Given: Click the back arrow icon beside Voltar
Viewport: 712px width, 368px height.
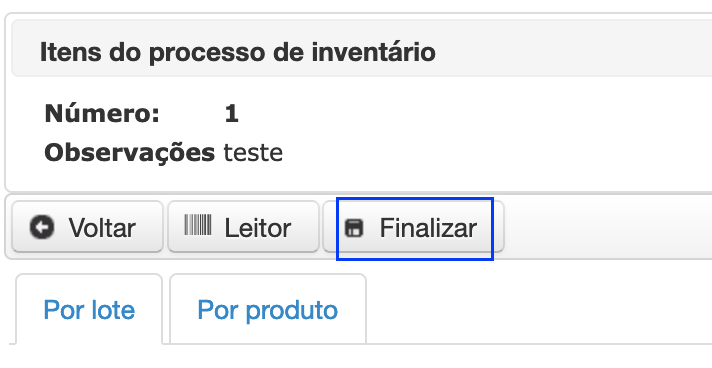Looking at the screenshot, I should (42, 227).
